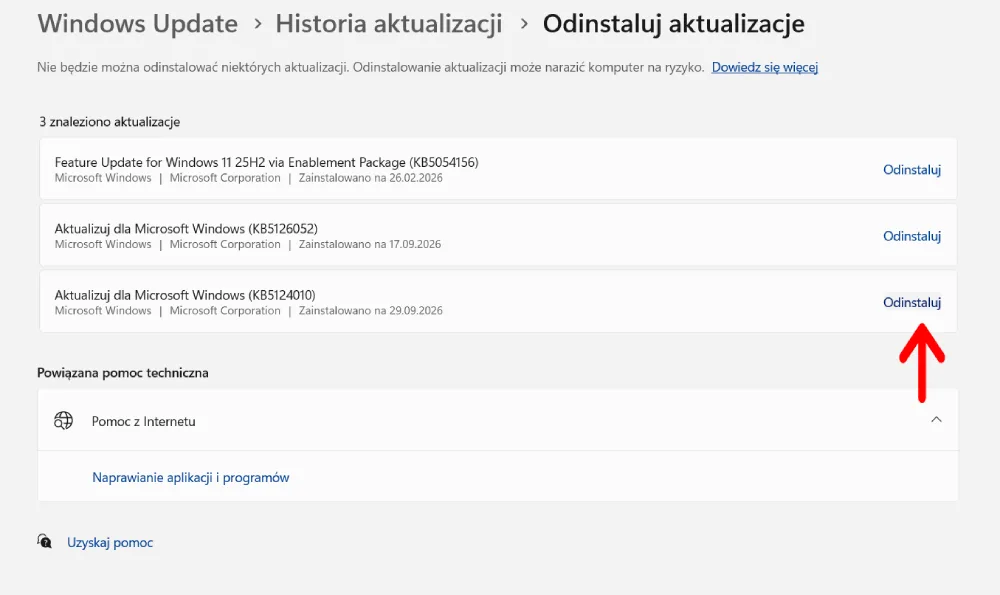Click the Powiązana pomoc techniczna heading

(x=123, y=373)
